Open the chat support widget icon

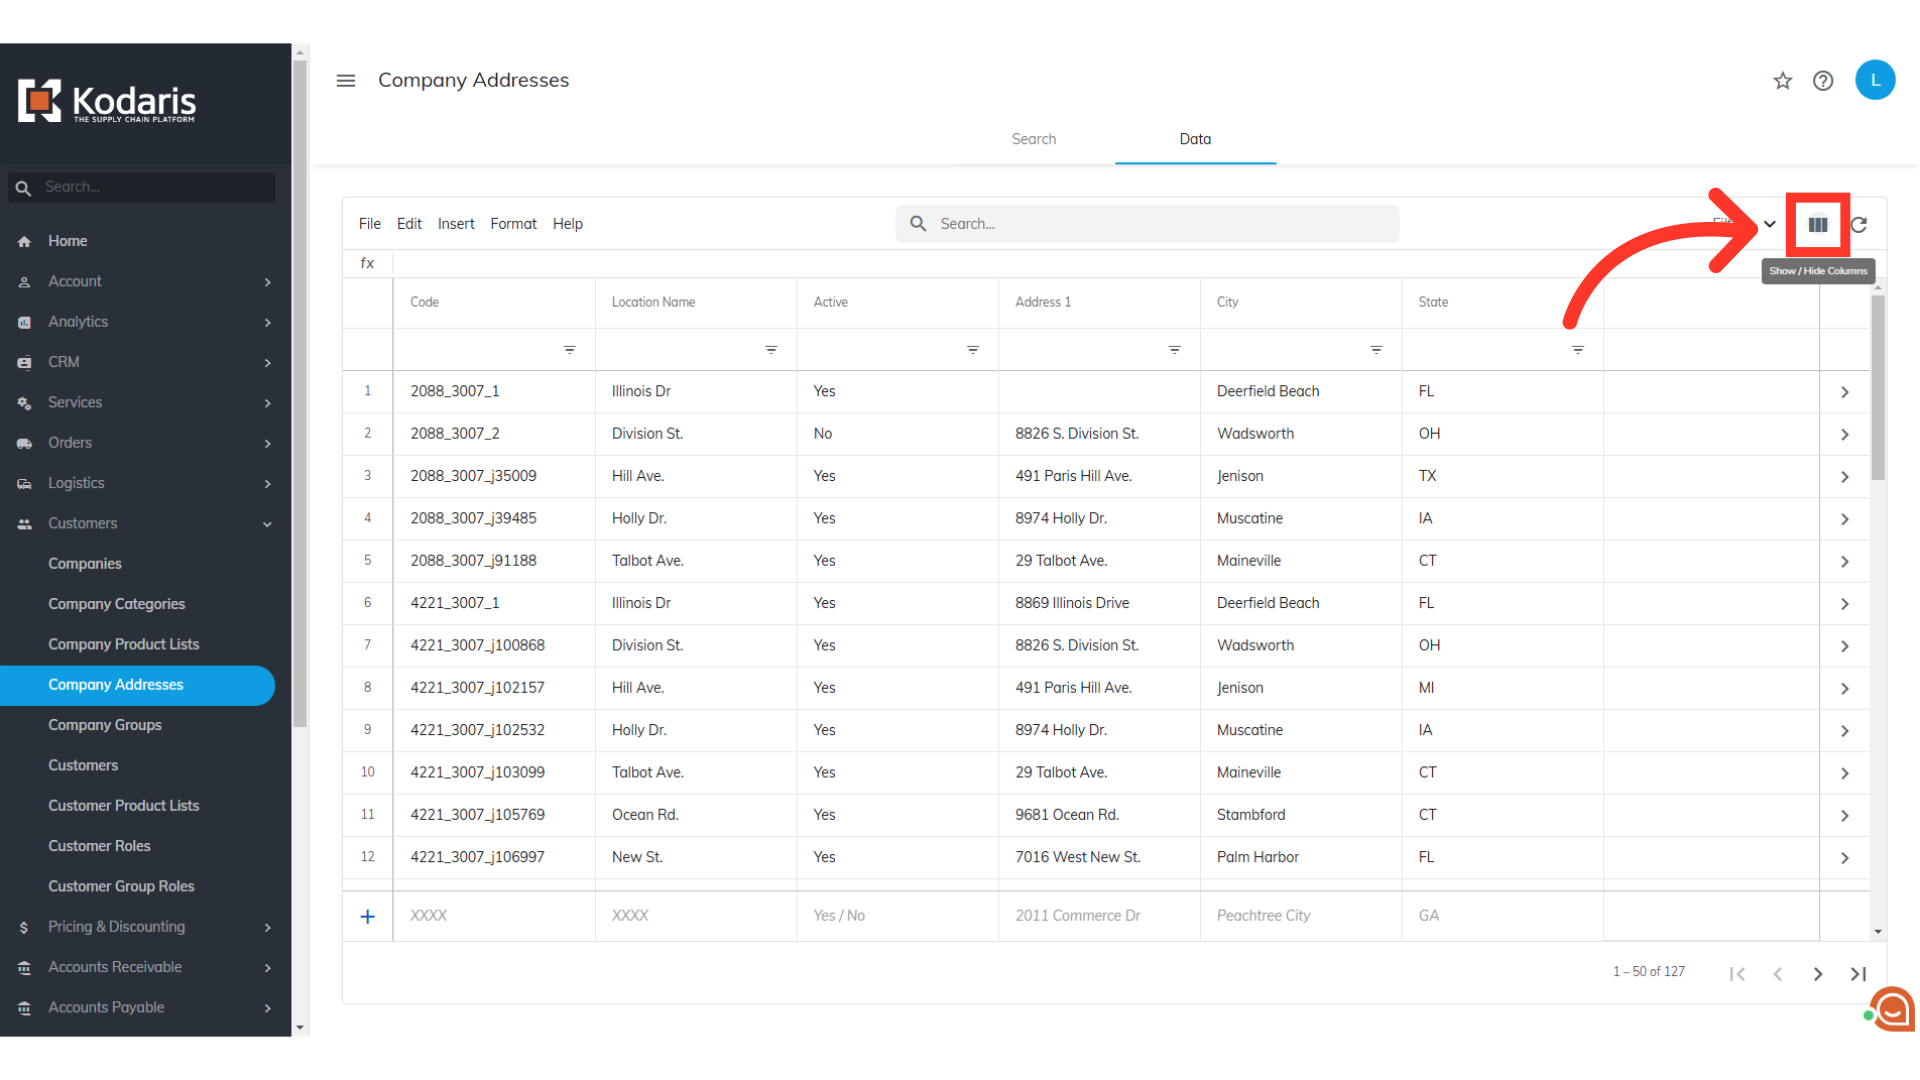click(1893, 1009)
